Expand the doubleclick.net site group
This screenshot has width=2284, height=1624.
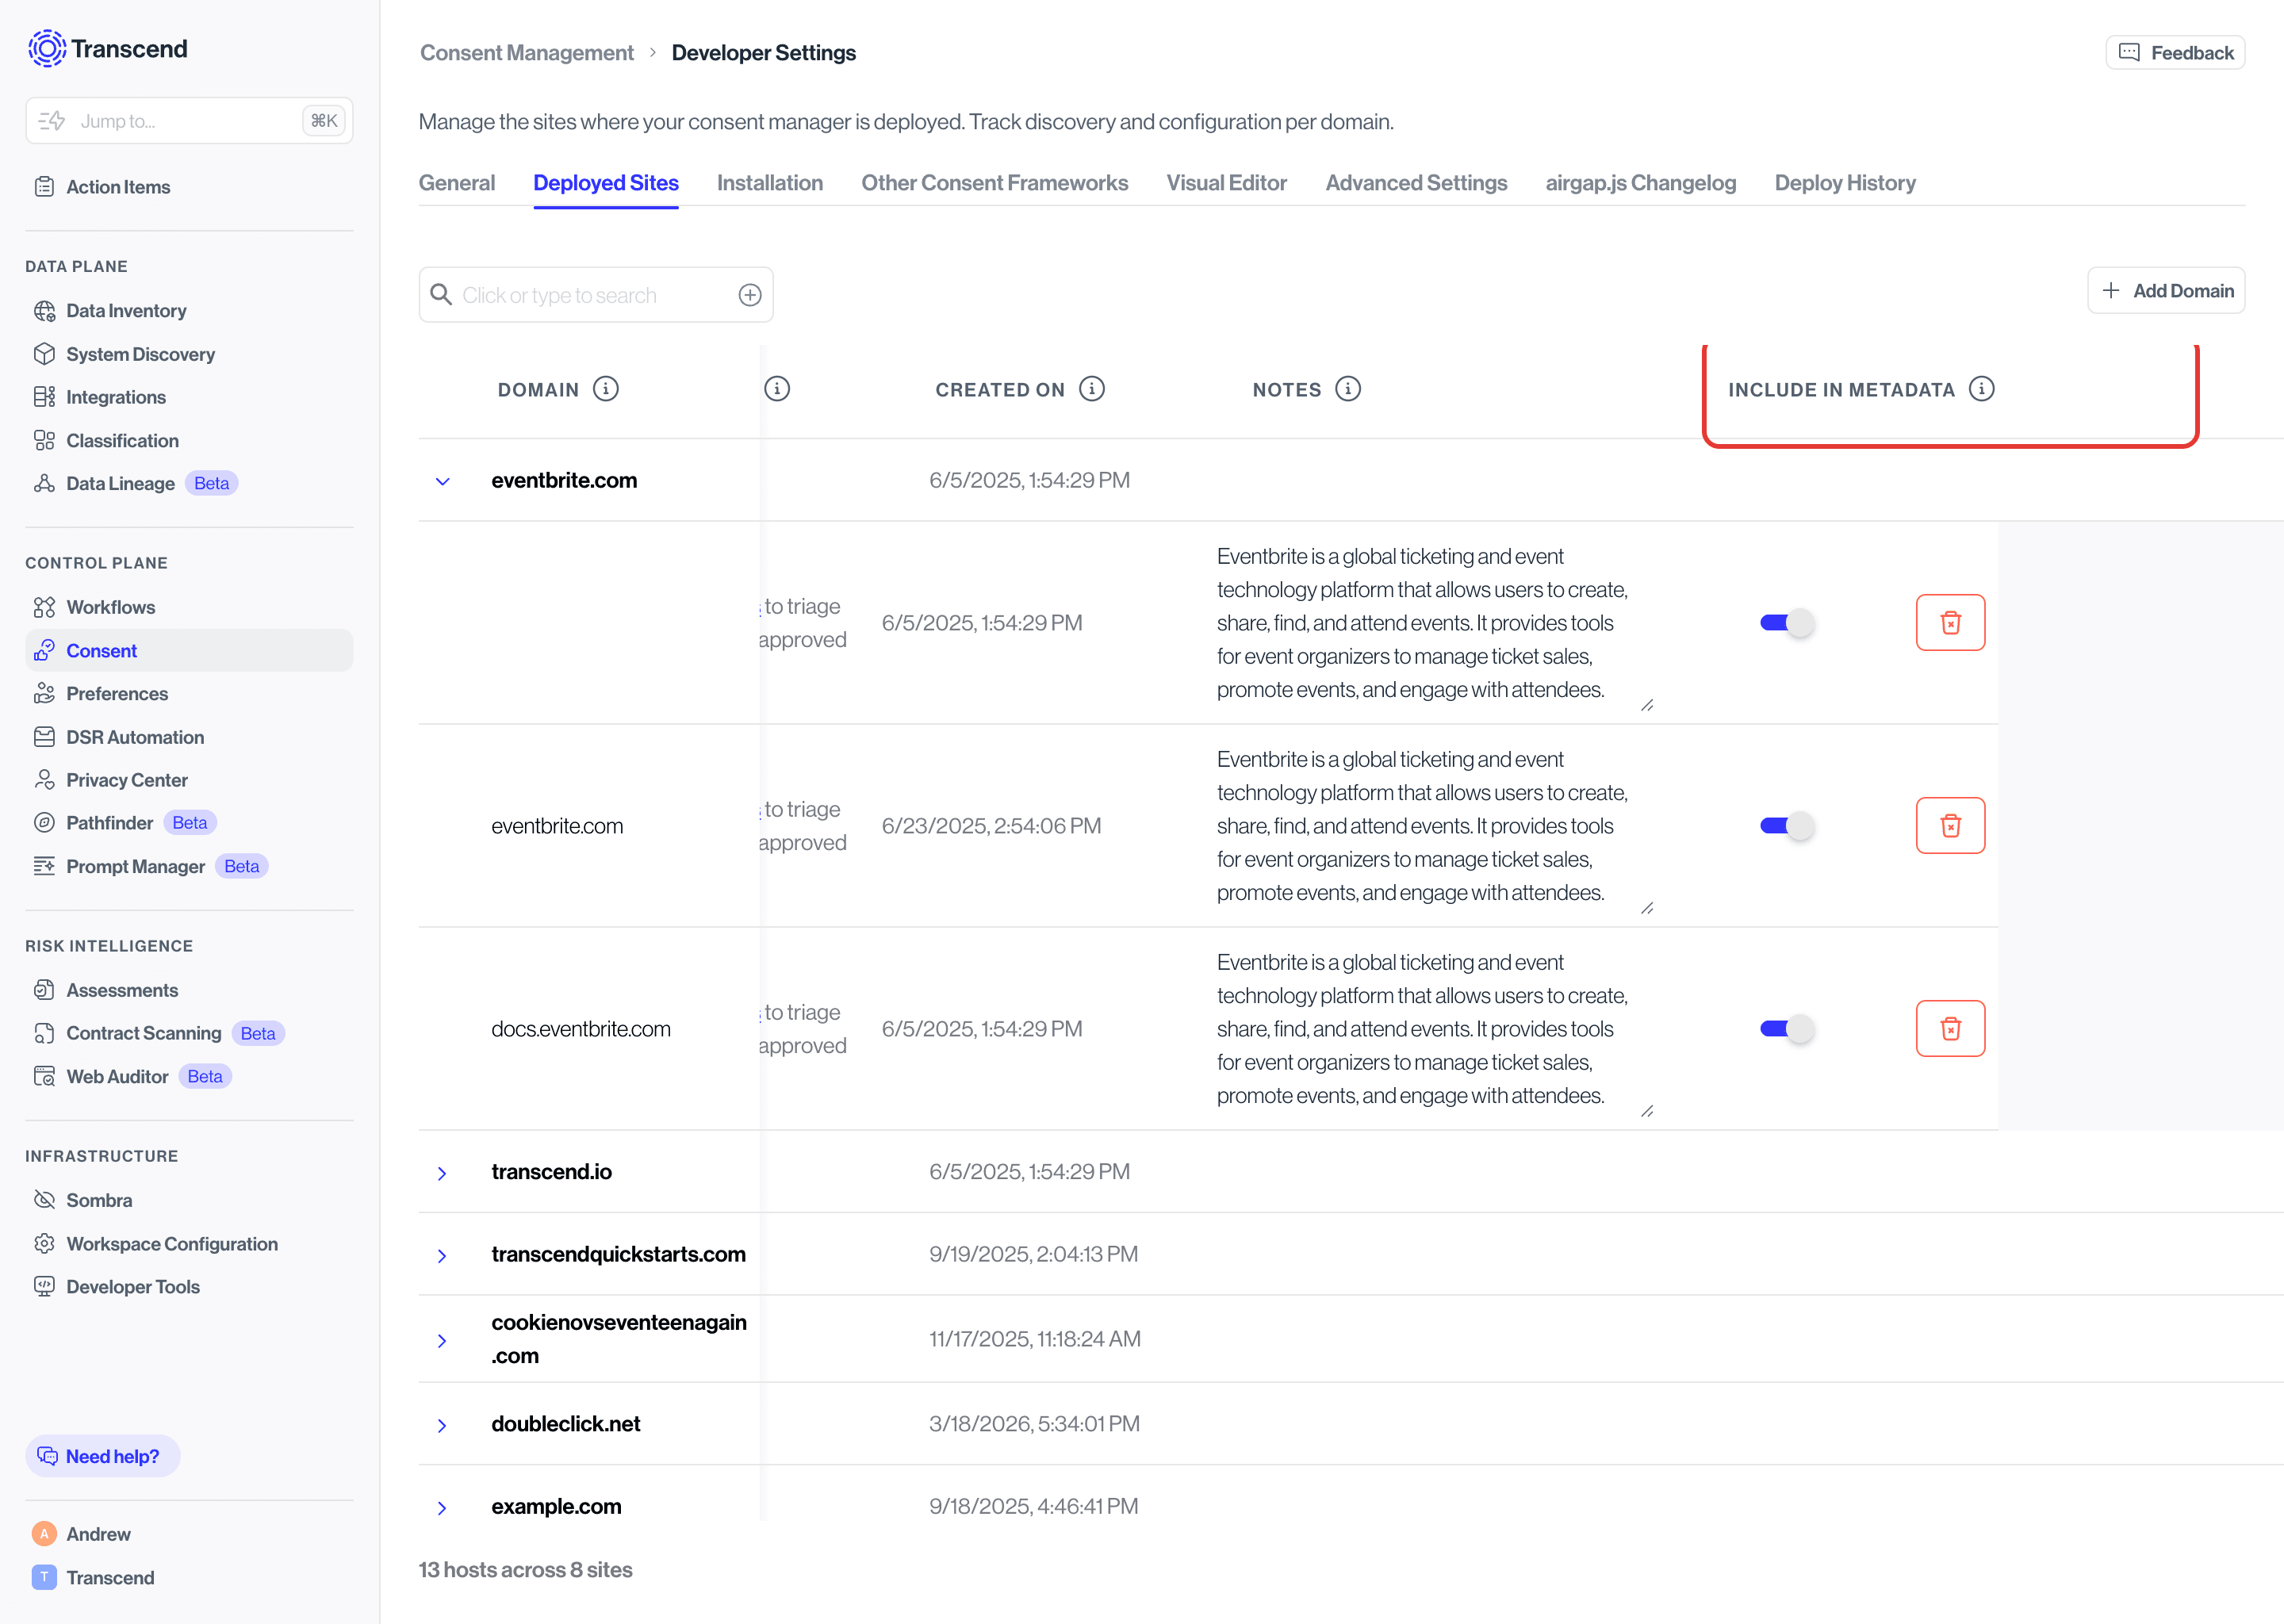443,1426
